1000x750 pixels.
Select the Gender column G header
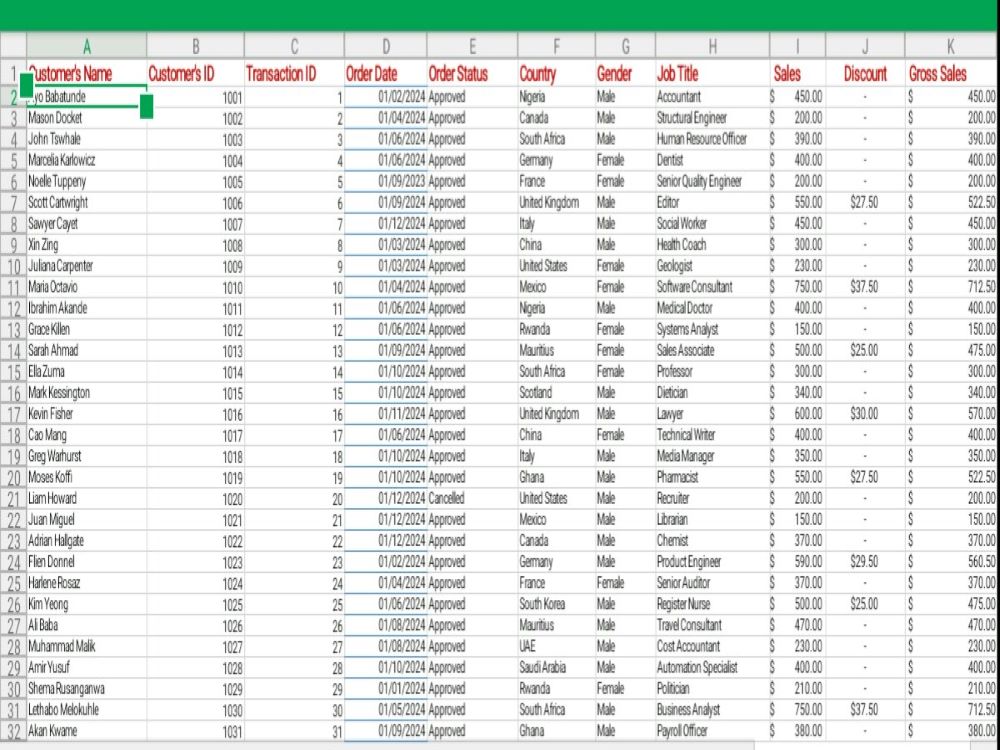point(624,45)
